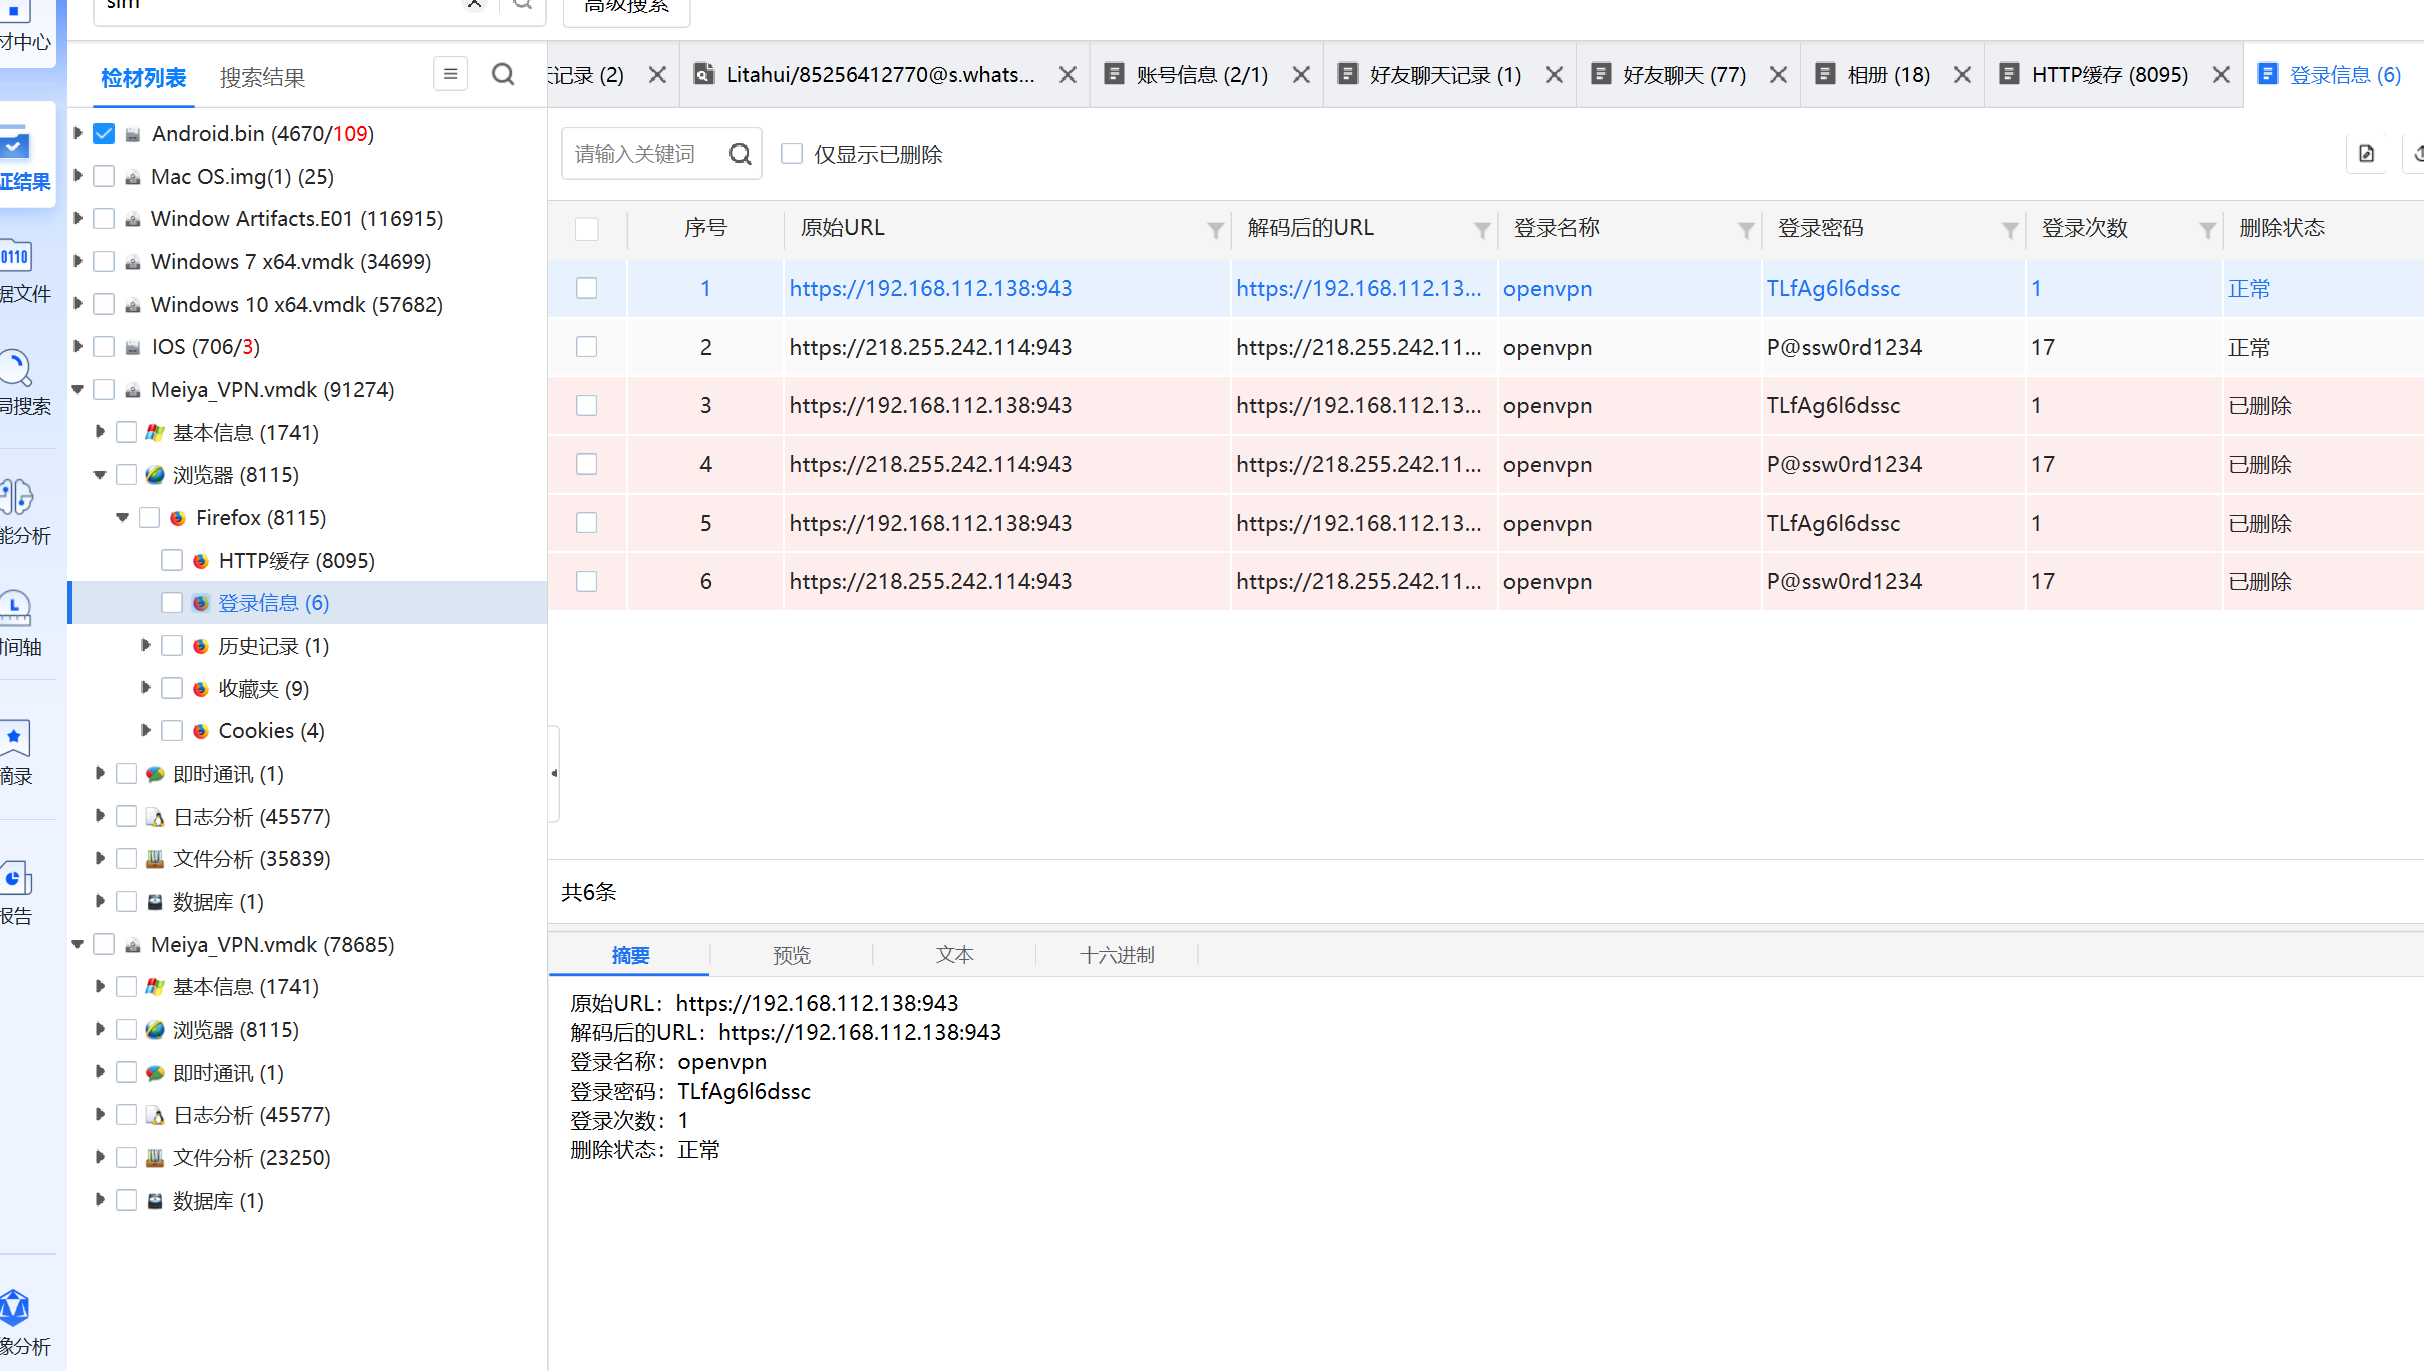The height and width of the screenshot is (1371, 2424).
Task: Check the Mac OS.img(1) checkbox
Action: coord(104,176)
